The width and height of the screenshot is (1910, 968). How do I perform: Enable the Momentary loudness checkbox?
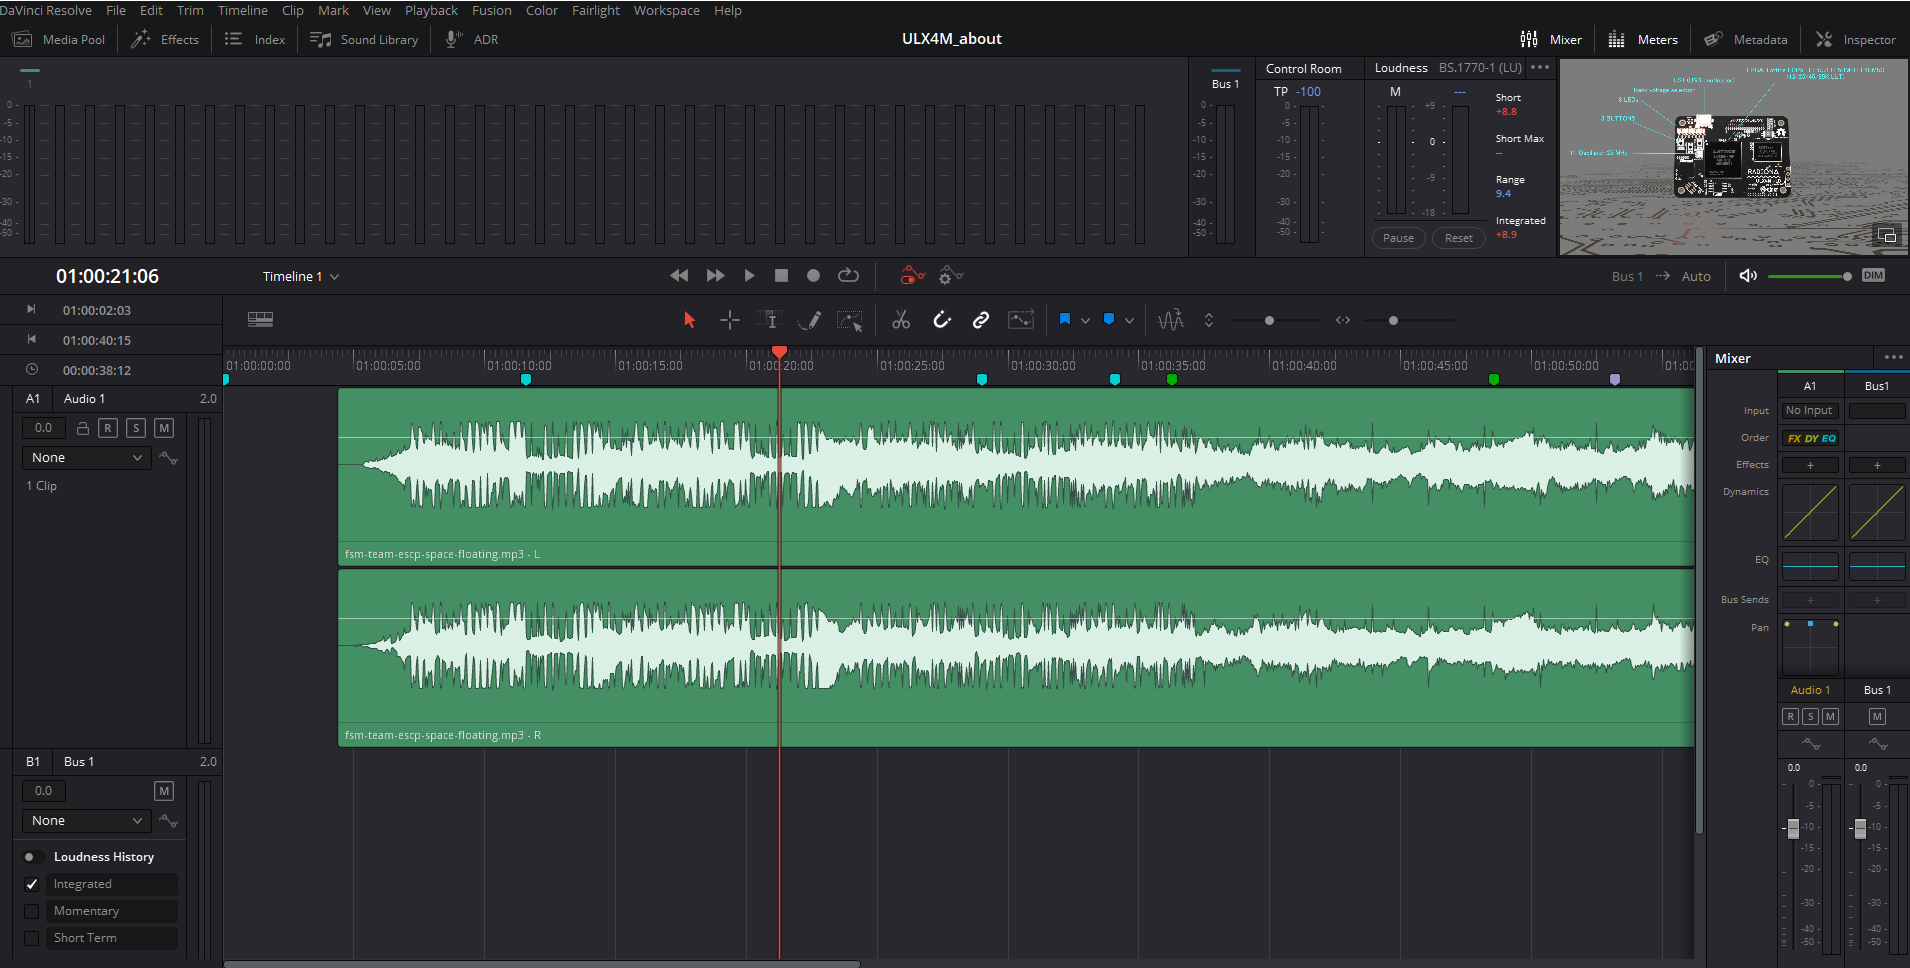pos(32,911)
